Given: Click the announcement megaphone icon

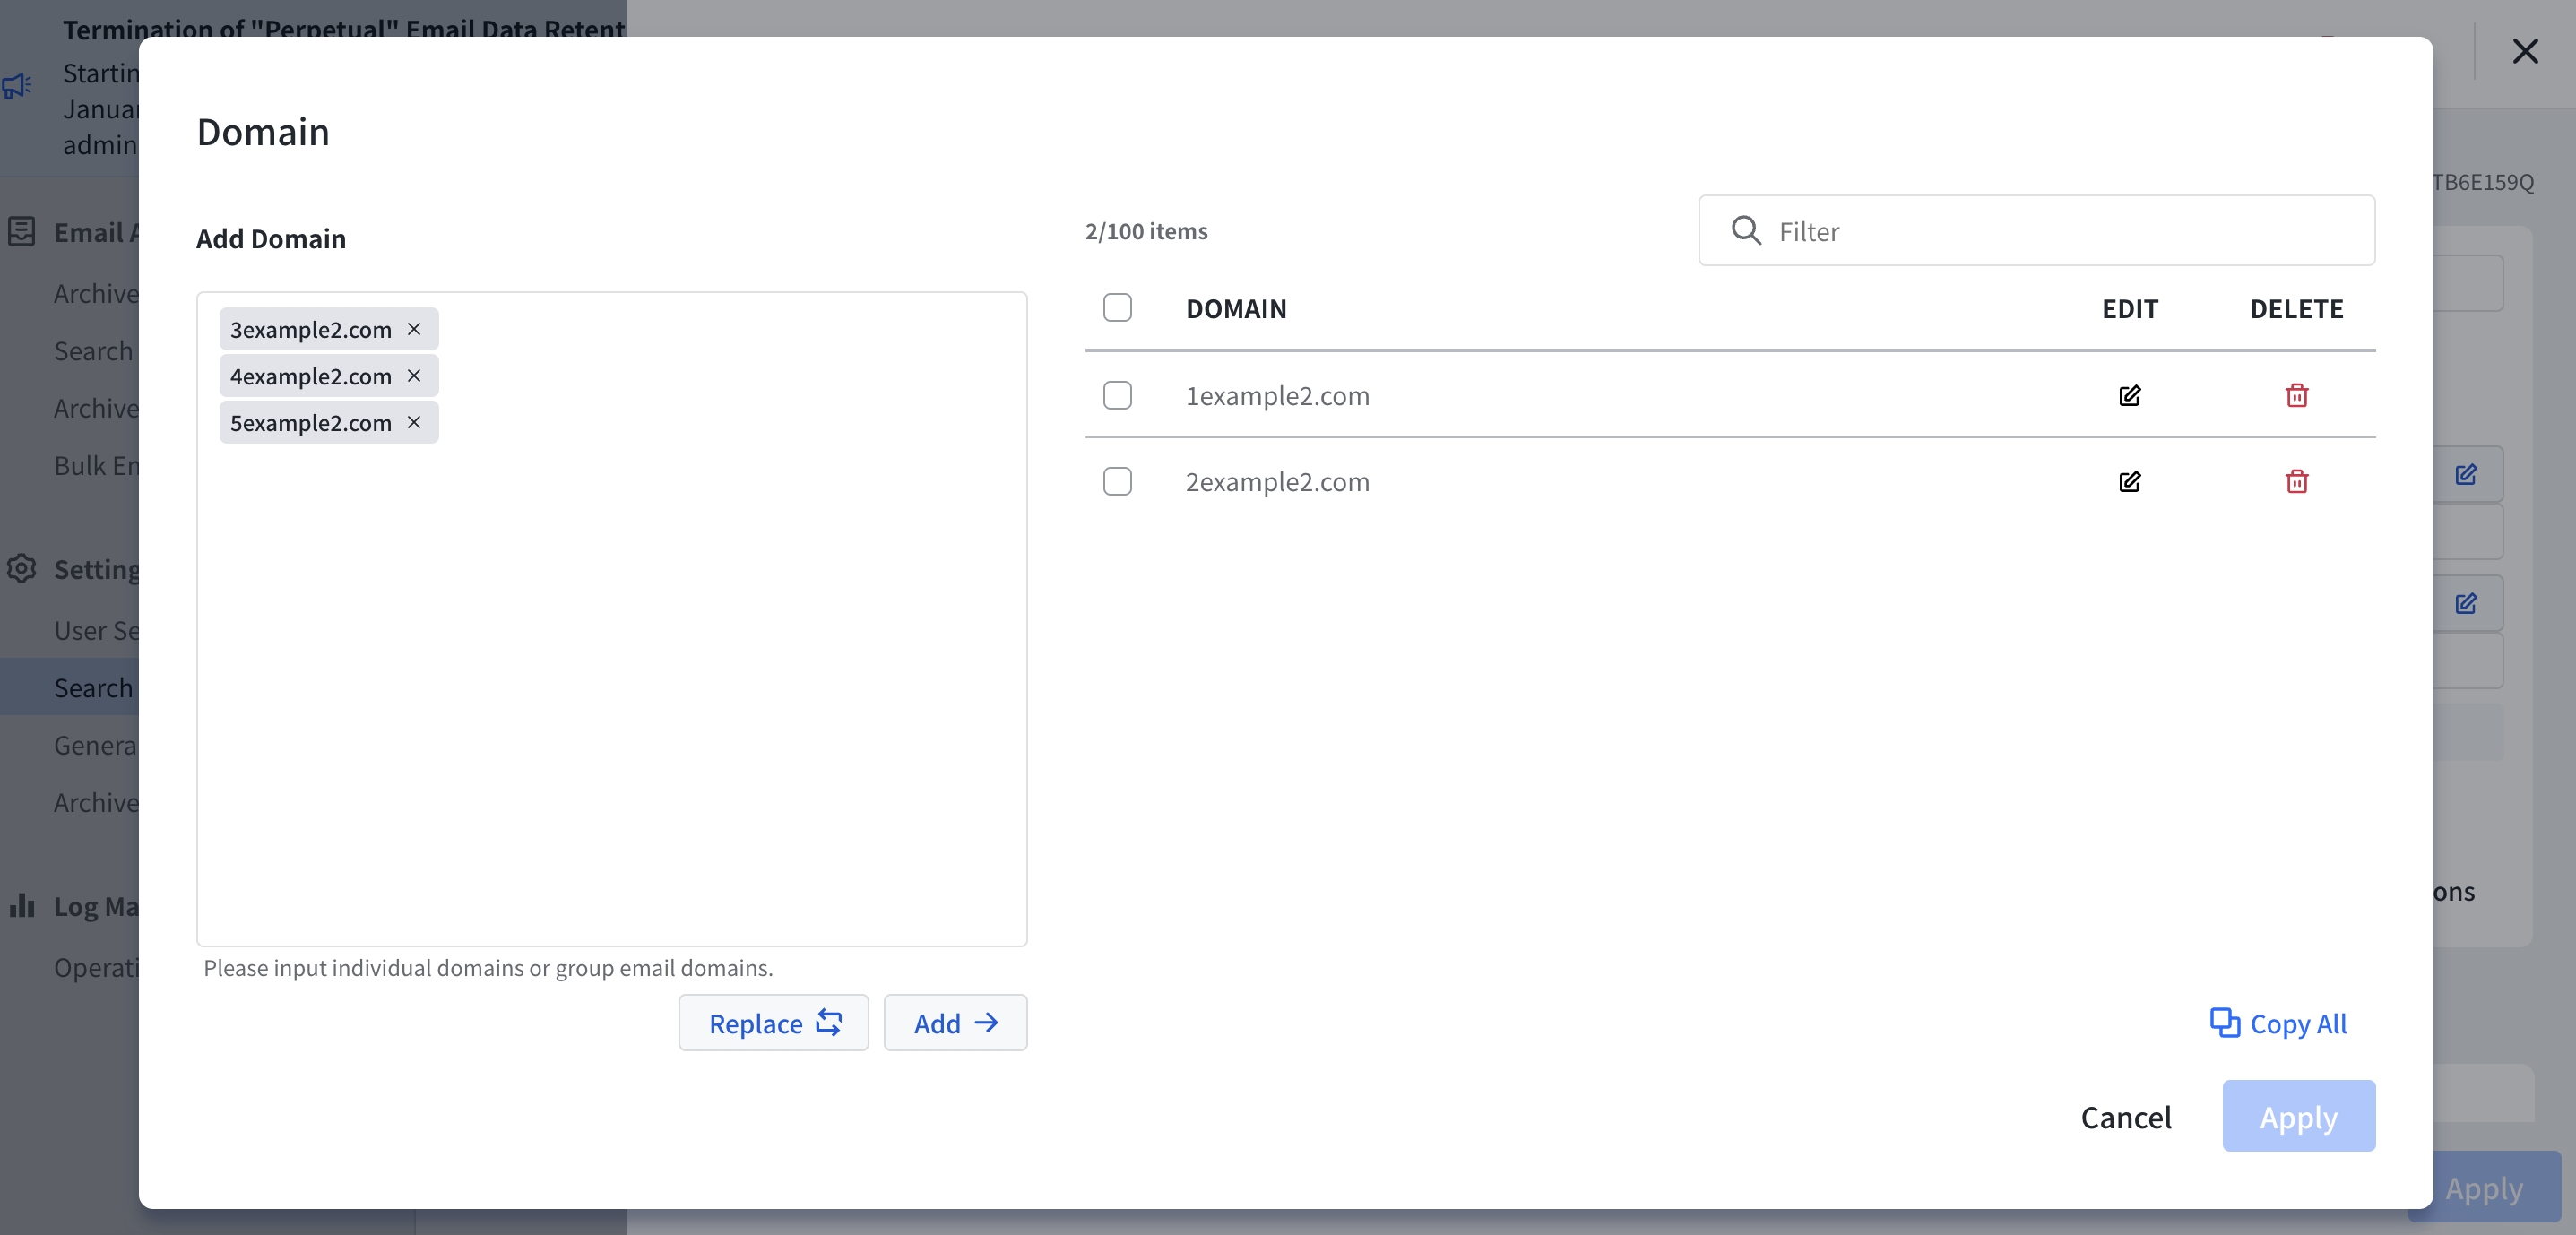Looking at the screenshot, I should (x=17, y=86).
